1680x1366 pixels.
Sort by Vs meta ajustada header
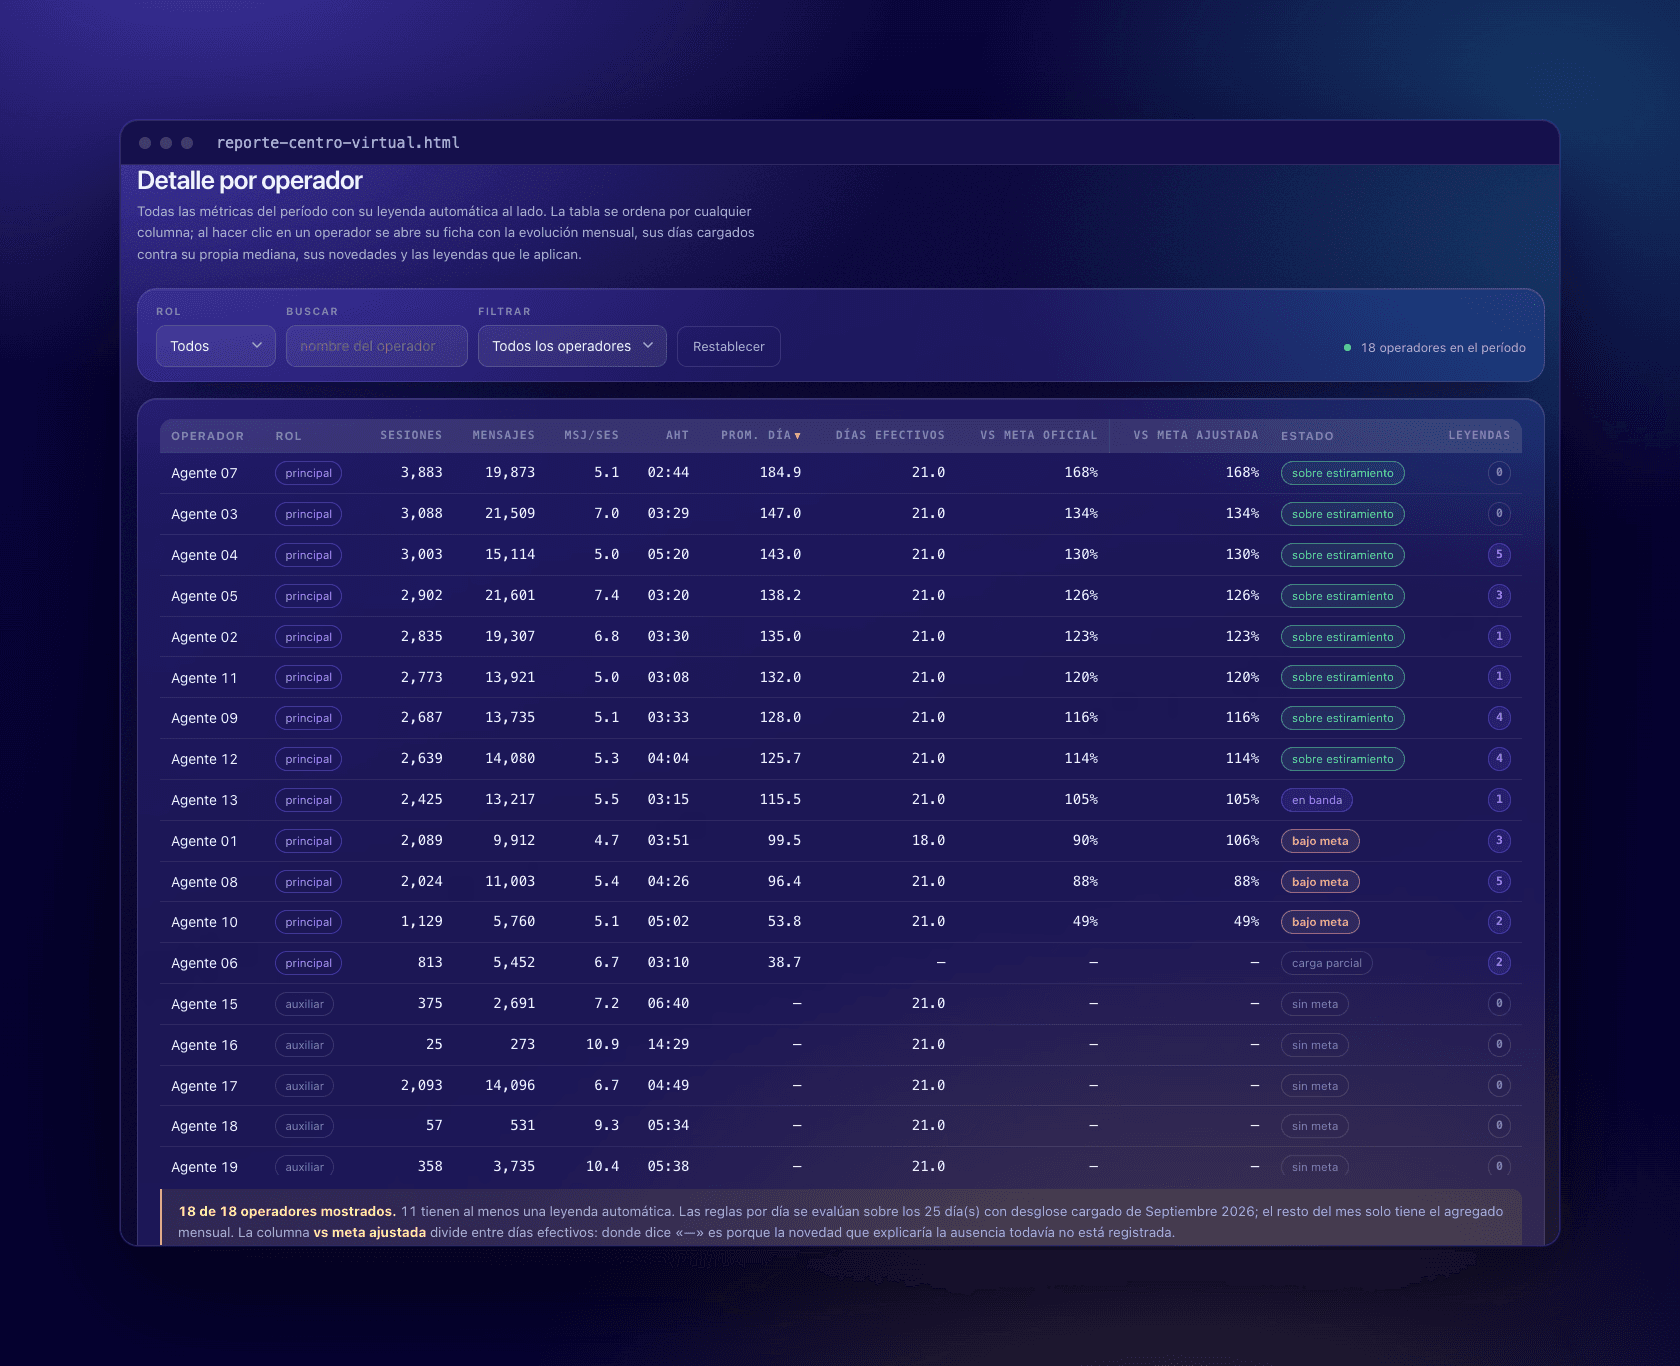[x=1195, y=435]
